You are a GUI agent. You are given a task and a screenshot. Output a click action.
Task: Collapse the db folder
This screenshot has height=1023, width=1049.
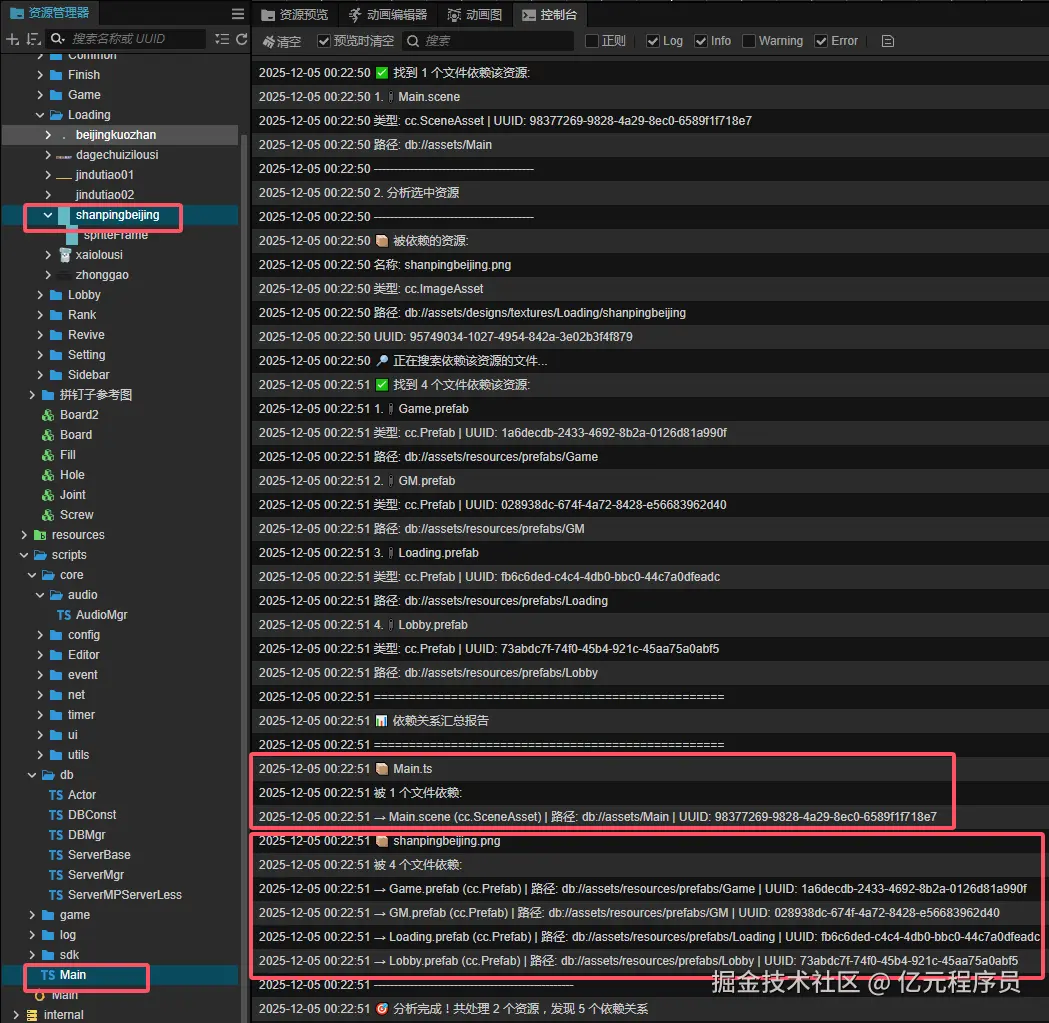32,775
